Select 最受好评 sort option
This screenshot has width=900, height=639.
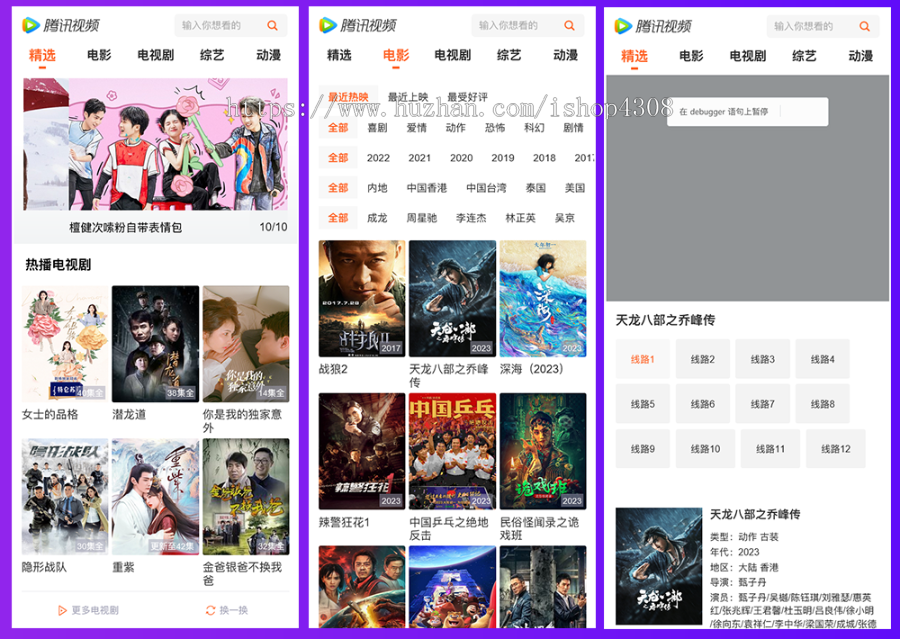467,97
